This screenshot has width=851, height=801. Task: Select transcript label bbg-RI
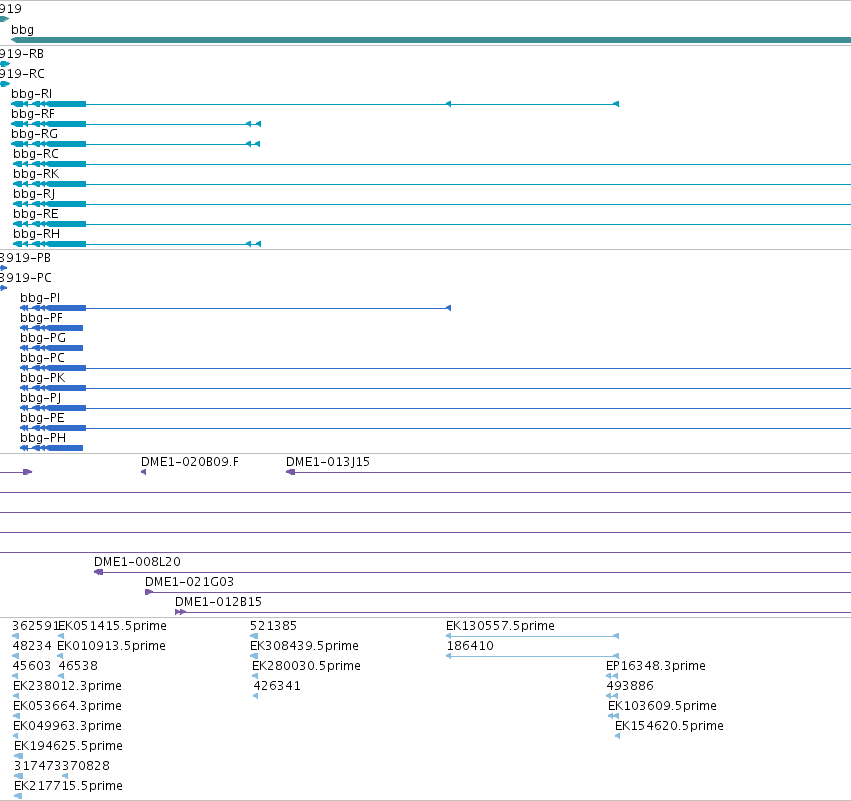[31, 93]
